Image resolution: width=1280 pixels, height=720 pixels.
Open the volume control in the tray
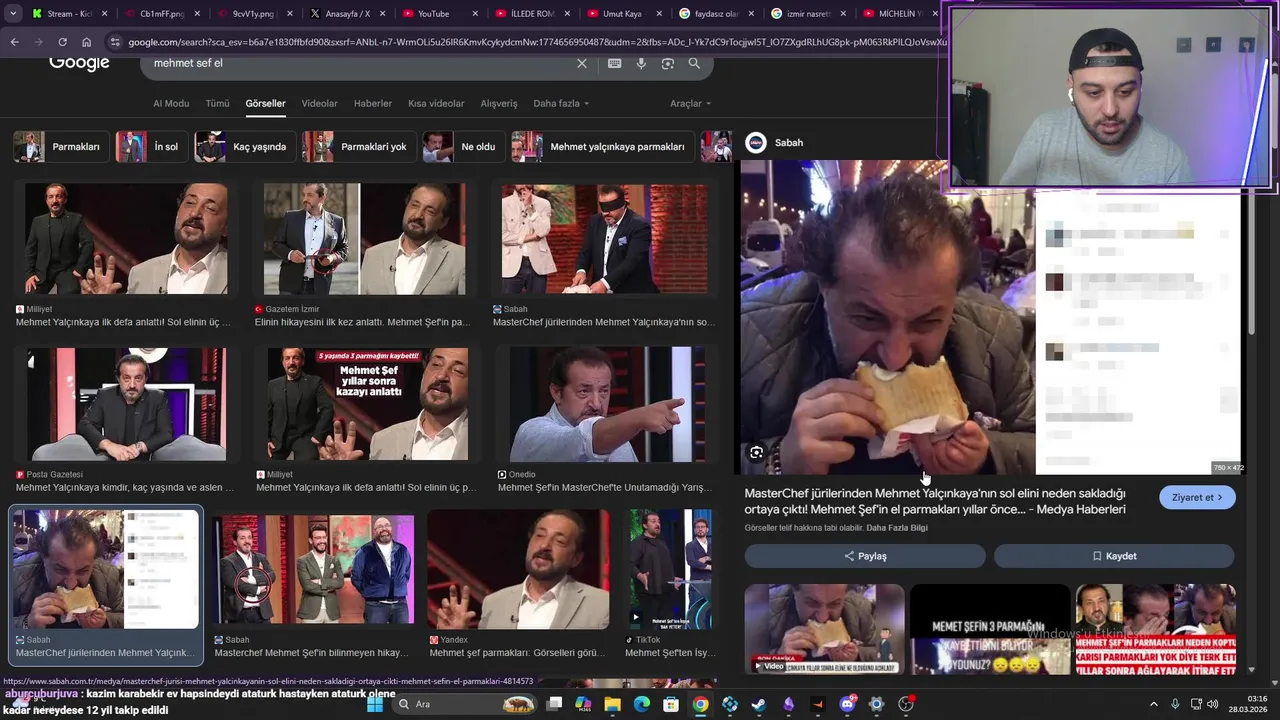1213,704
